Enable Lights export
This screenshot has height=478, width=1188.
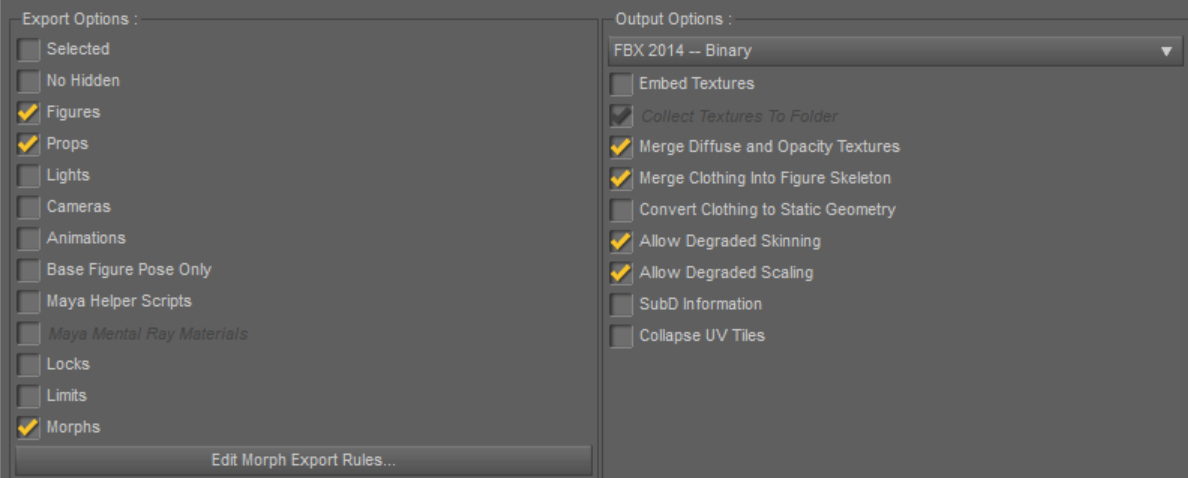pos(29,175)
